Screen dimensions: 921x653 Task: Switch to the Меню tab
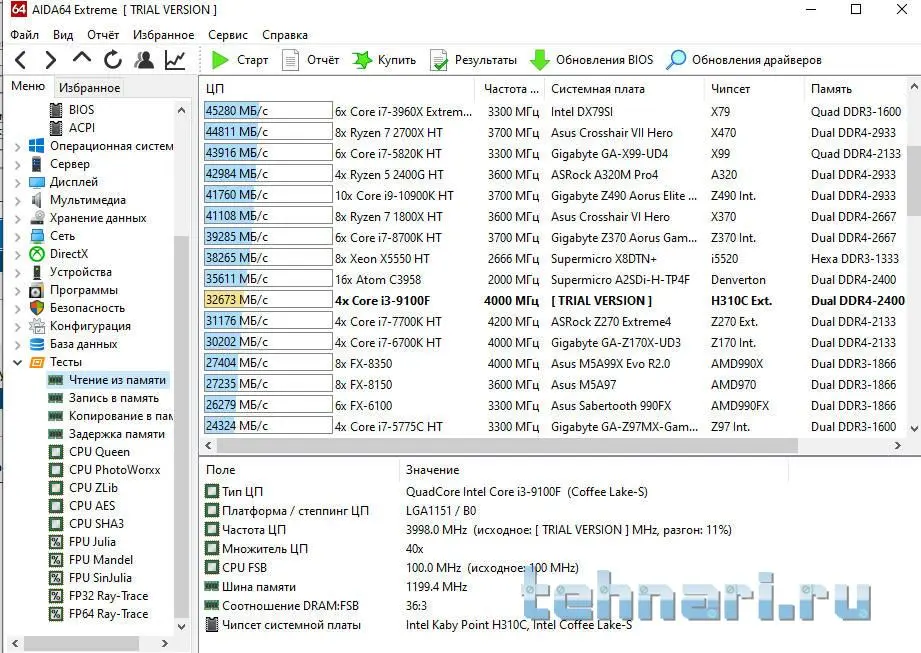coord(28,86)
